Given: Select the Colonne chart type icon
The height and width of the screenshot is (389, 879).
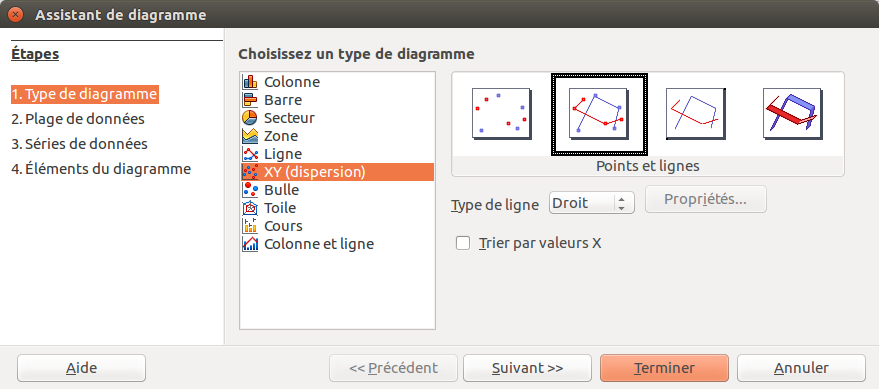Looking at the screenshot, I should 249,82.
